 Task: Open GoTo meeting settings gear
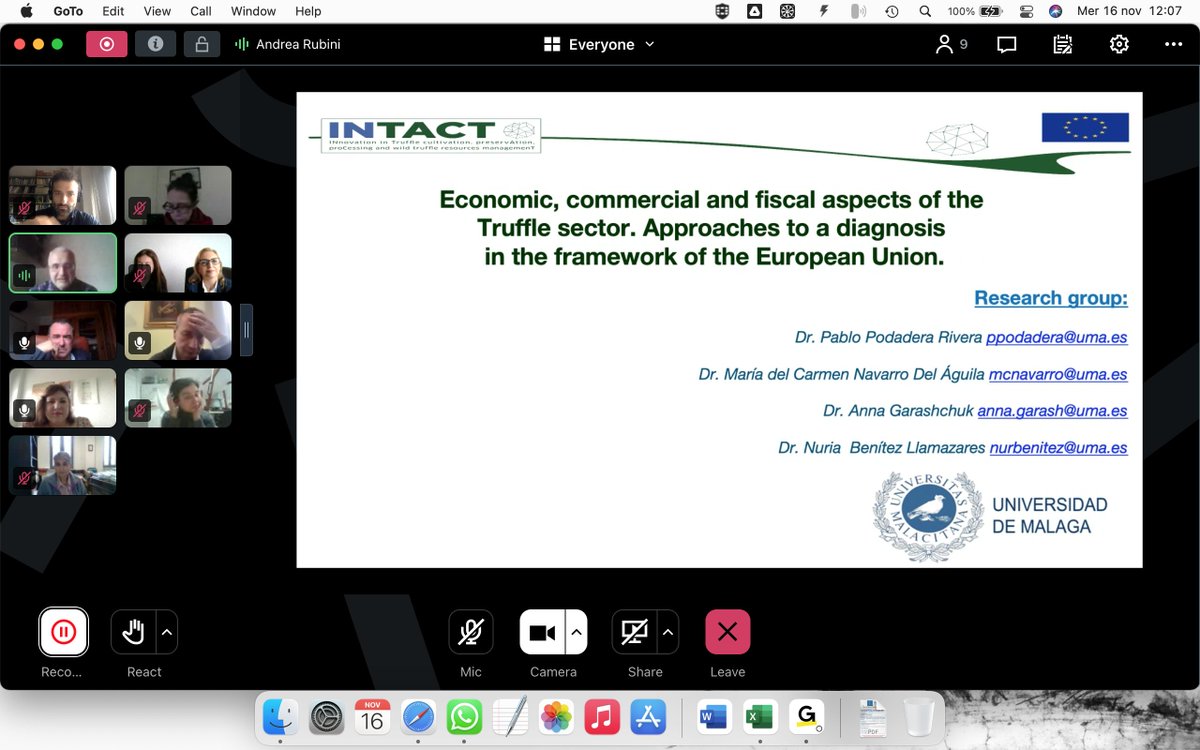[1118, 44]
